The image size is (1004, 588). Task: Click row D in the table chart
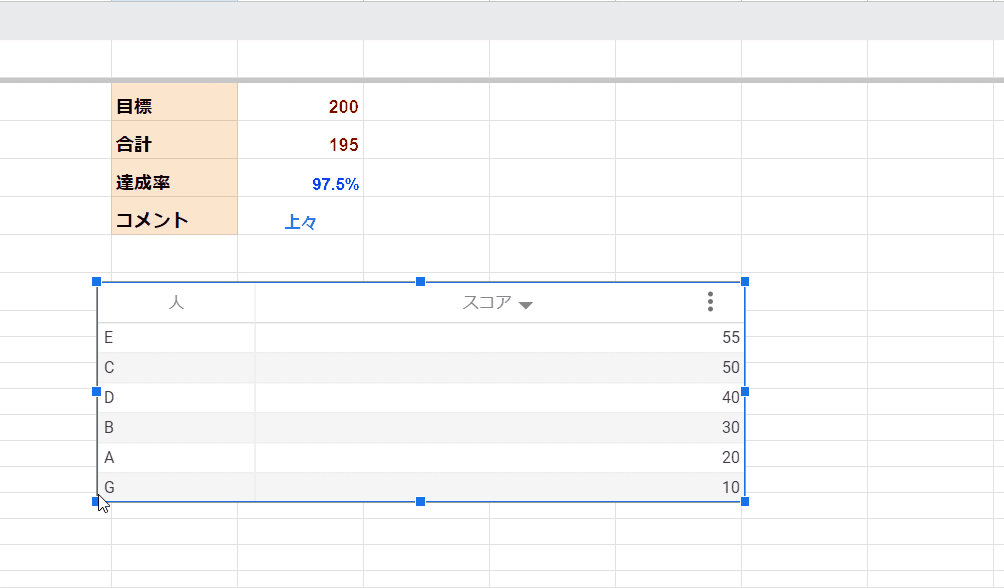pos(421,398)
